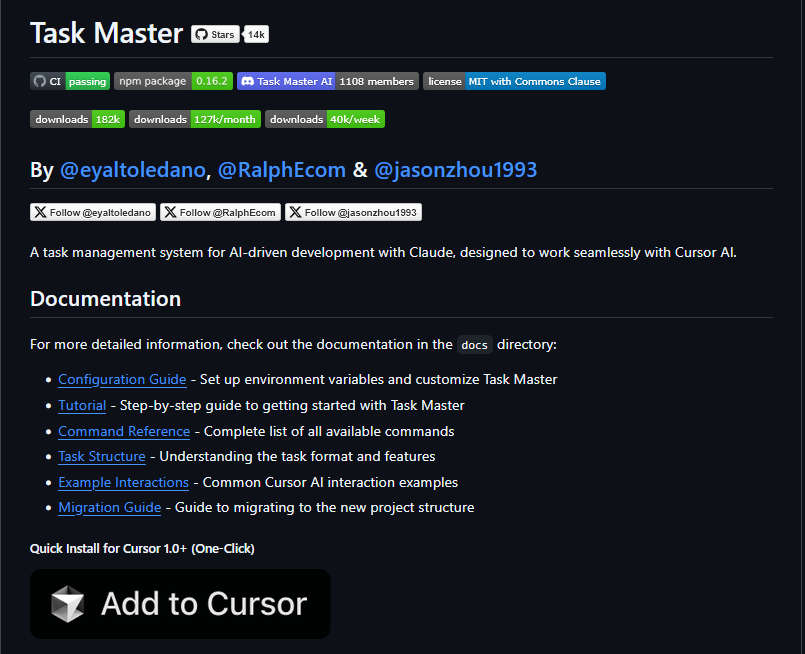This screenshot has height=654, width=805.
Task: Open the Command Reference link
Action: coord(124,431)
